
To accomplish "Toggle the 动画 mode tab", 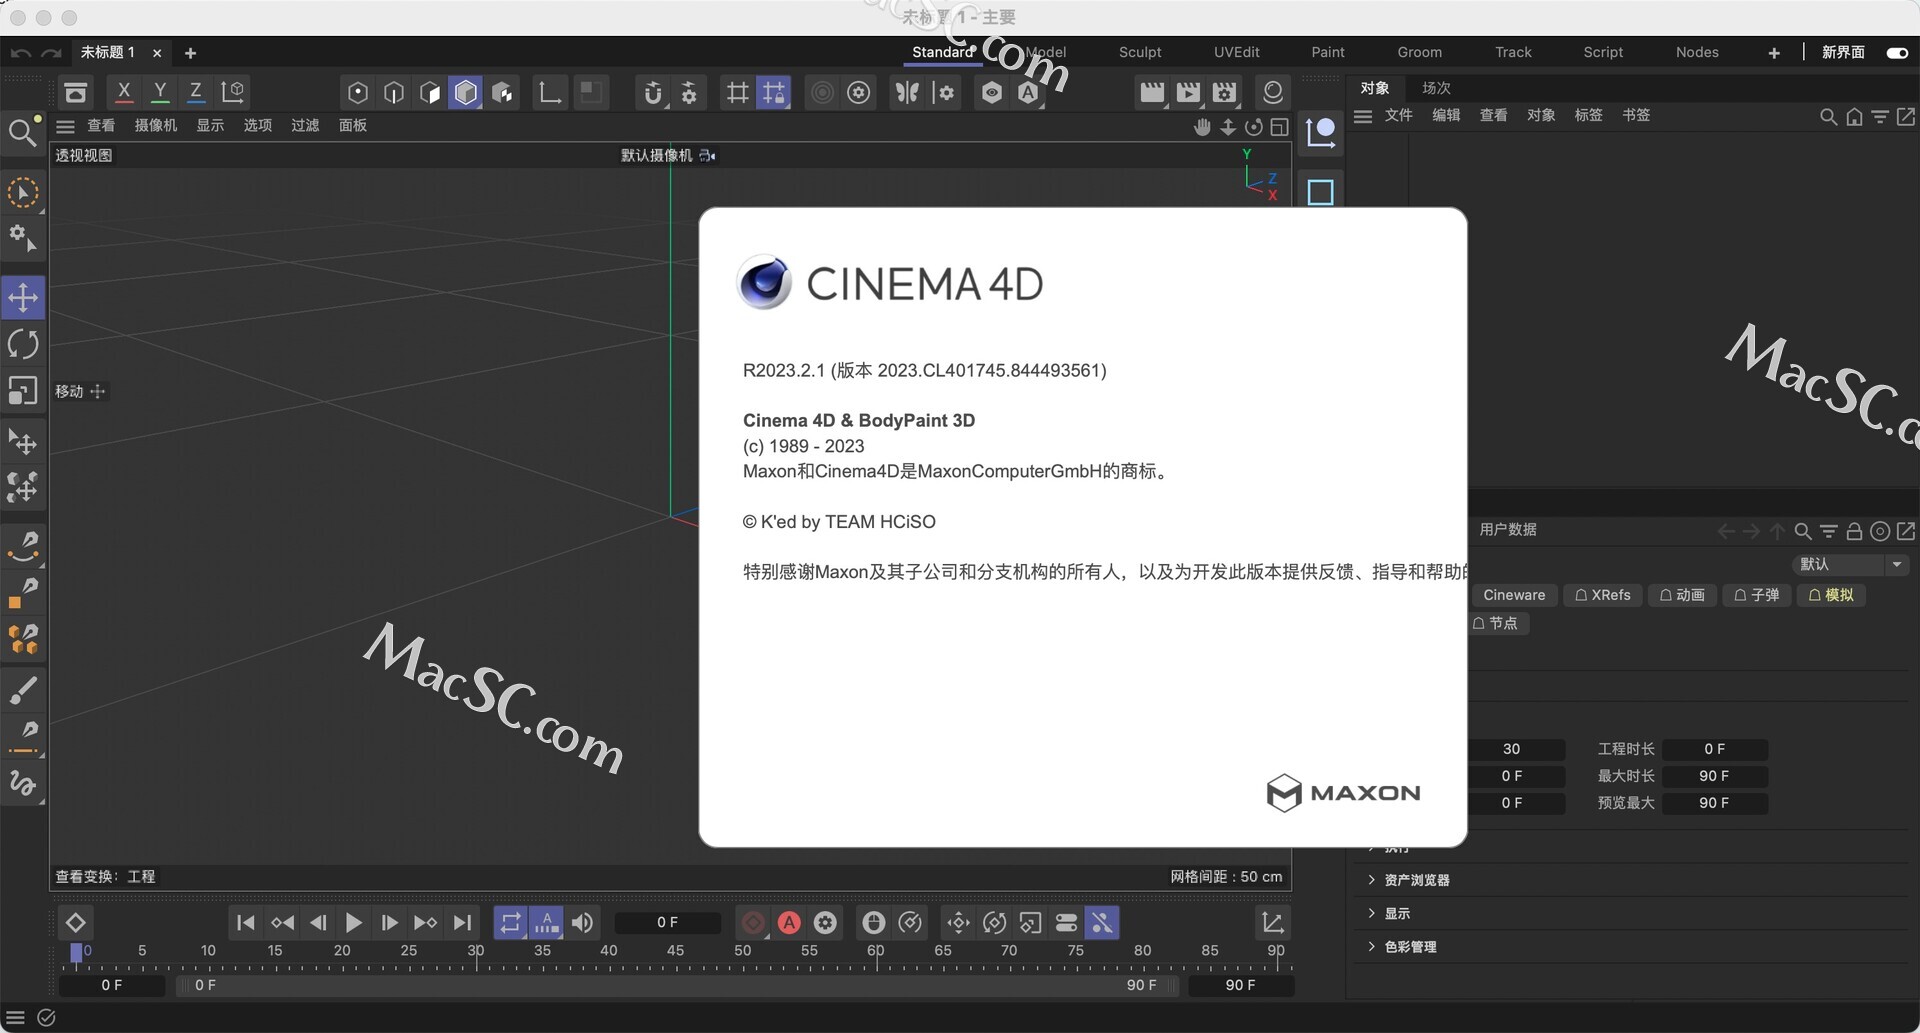I will coord(1682,595).
